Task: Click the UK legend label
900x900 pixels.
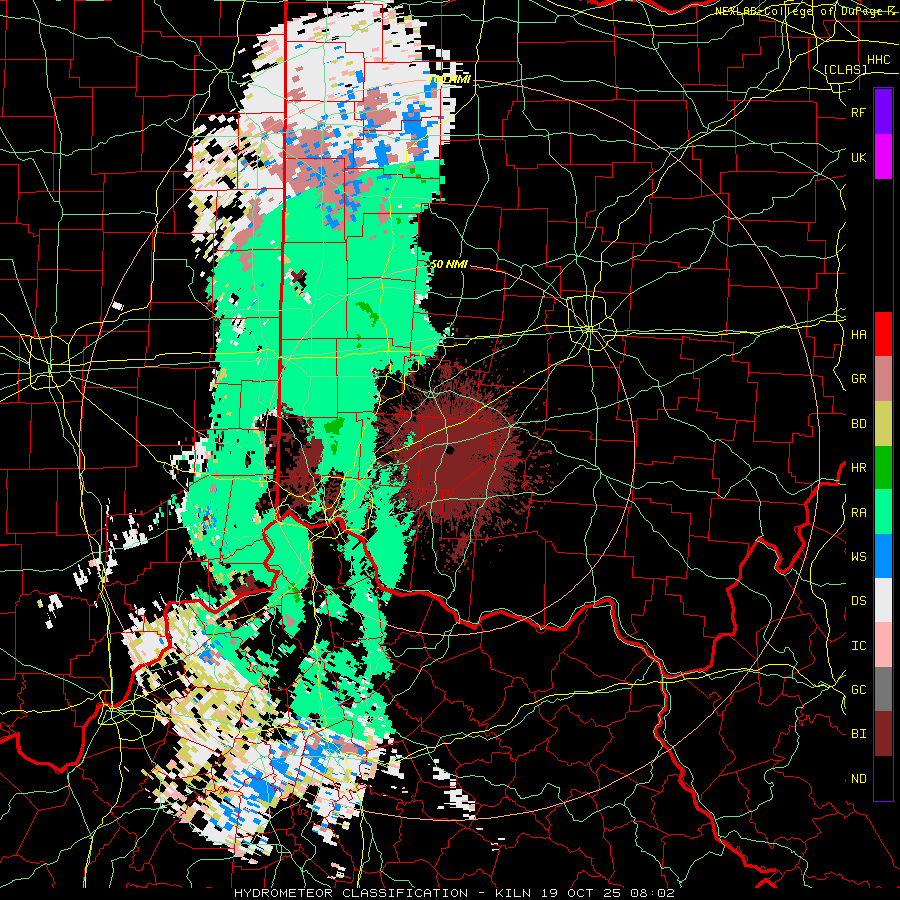Action: pos(859,157)
